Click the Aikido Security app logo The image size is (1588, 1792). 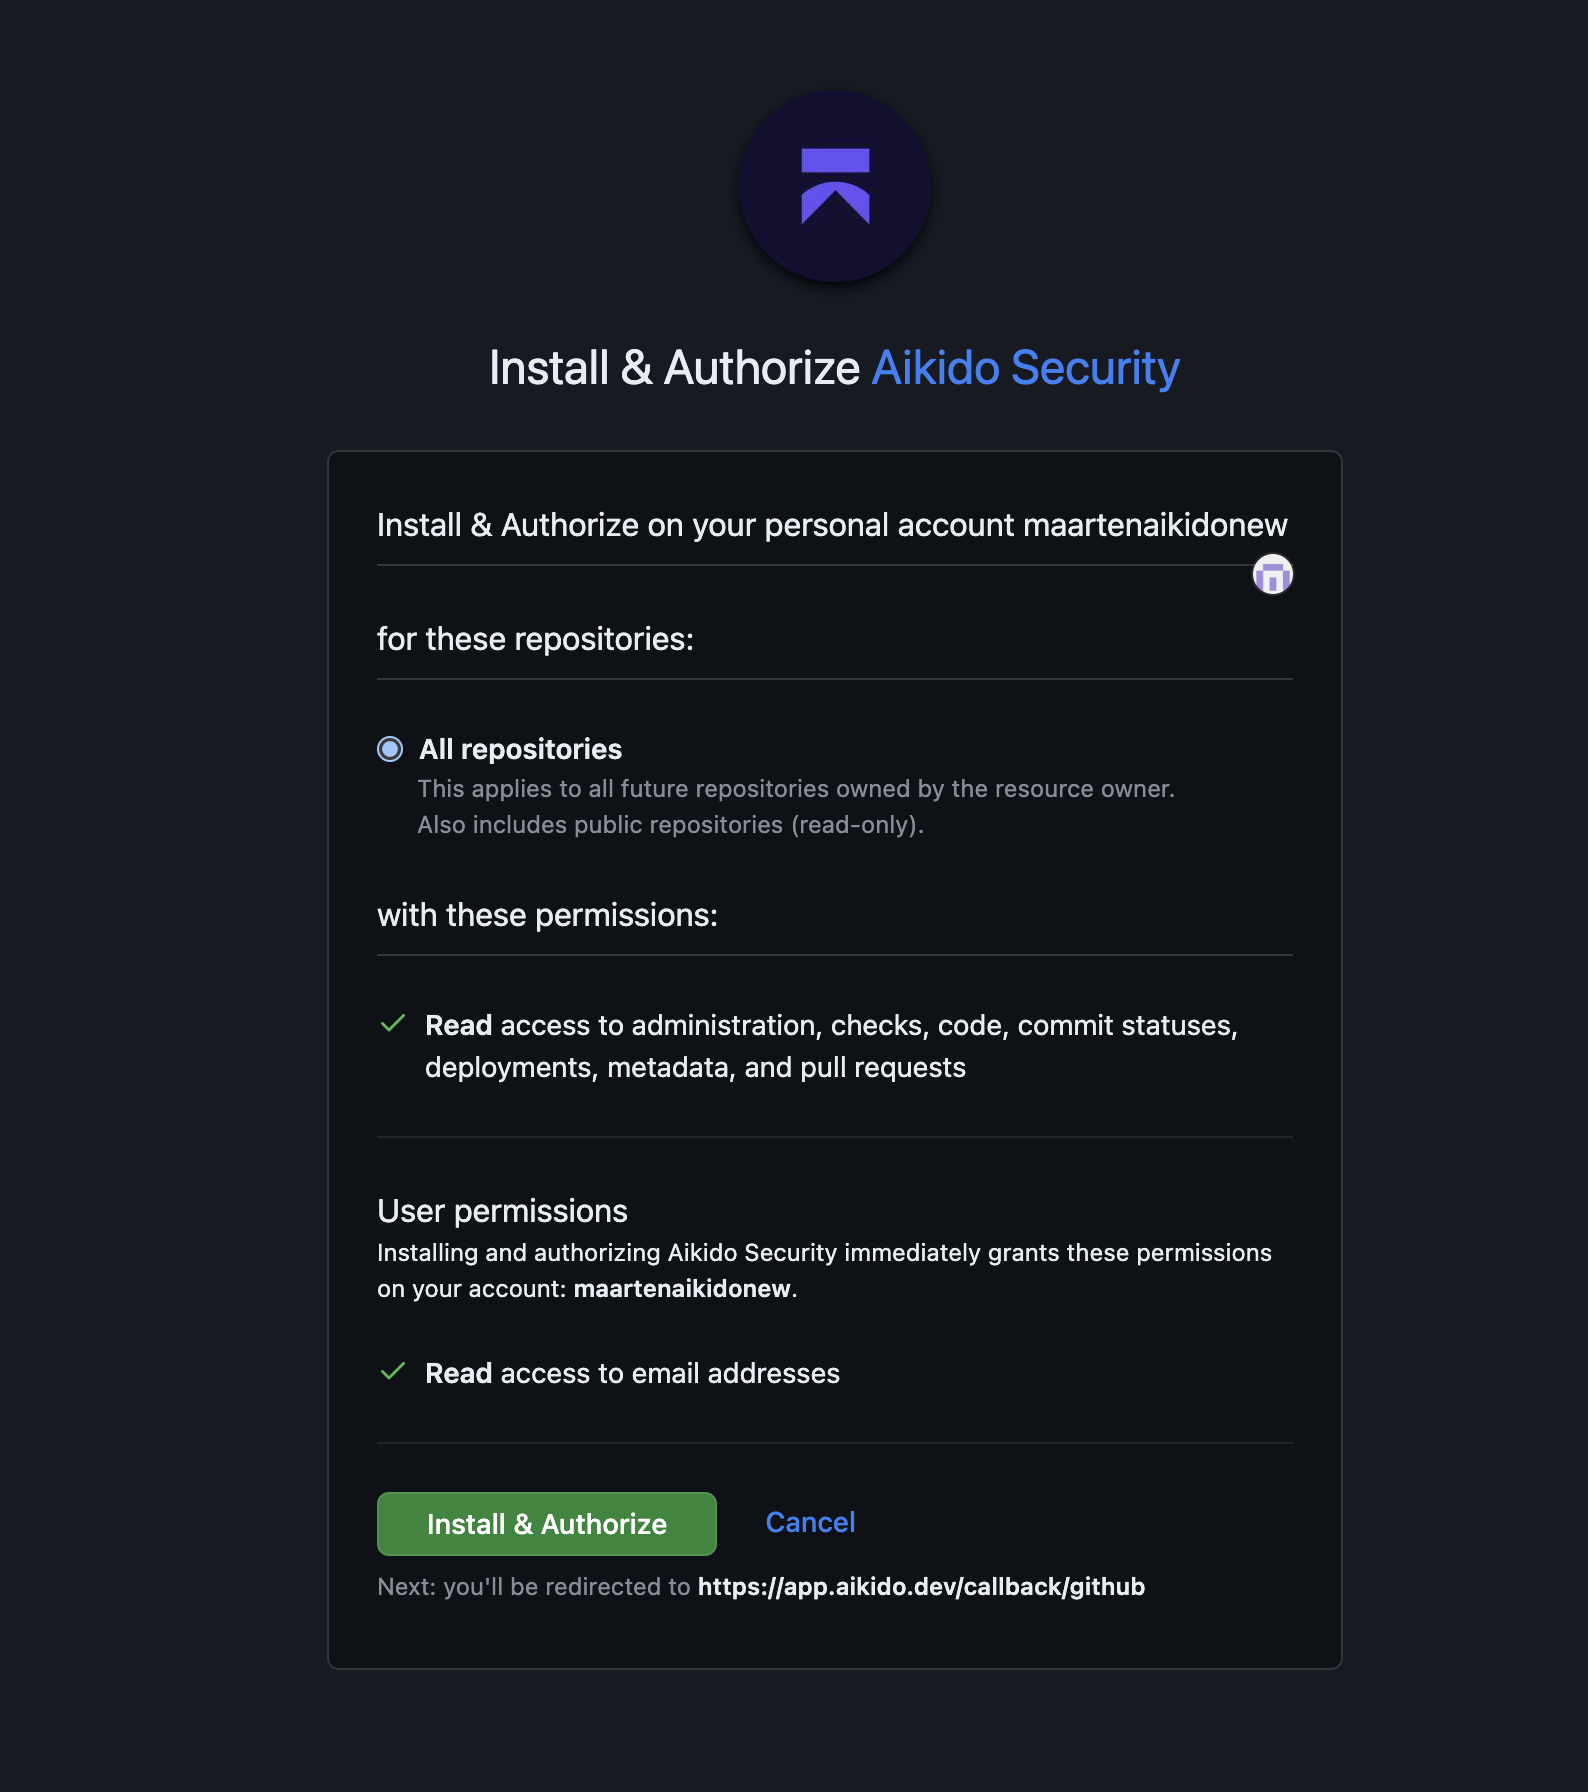(x=835, y=186)
